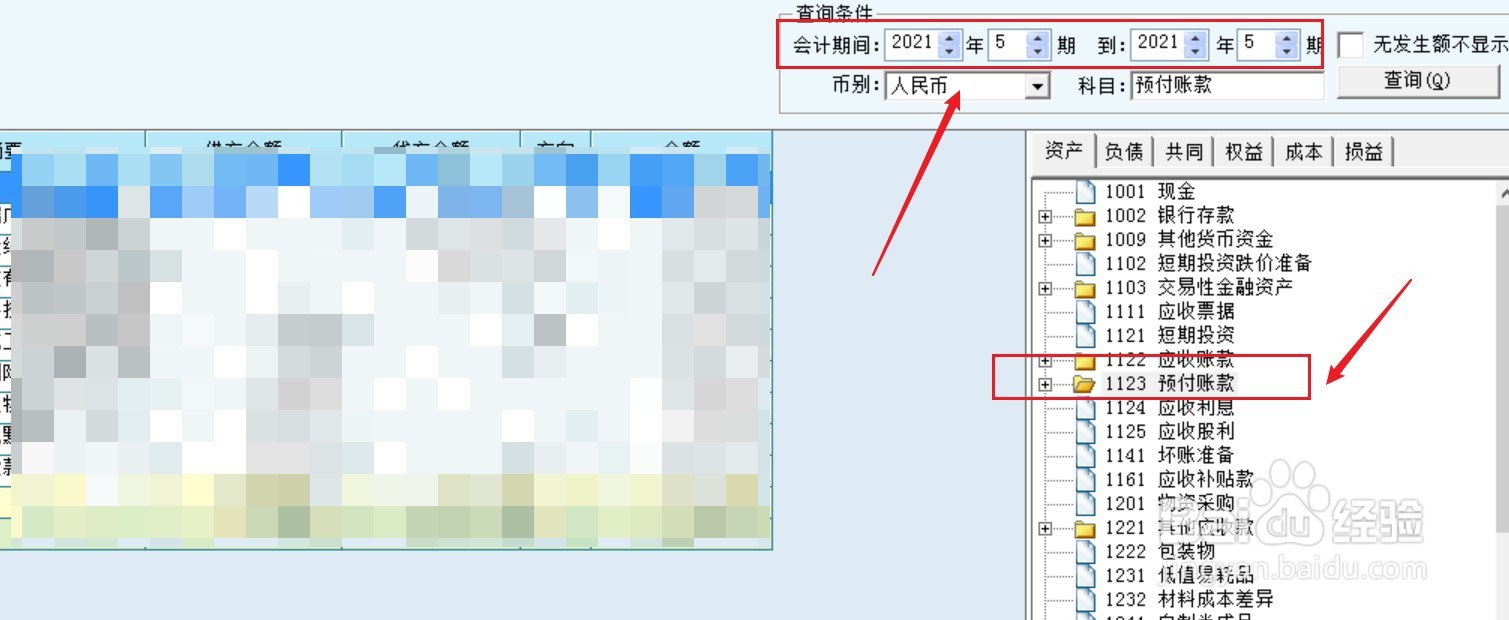Click the open folder icon of 1123 预付账款
The image size is (1509, 620).
pyautogui.click(x=1085, y=384)
